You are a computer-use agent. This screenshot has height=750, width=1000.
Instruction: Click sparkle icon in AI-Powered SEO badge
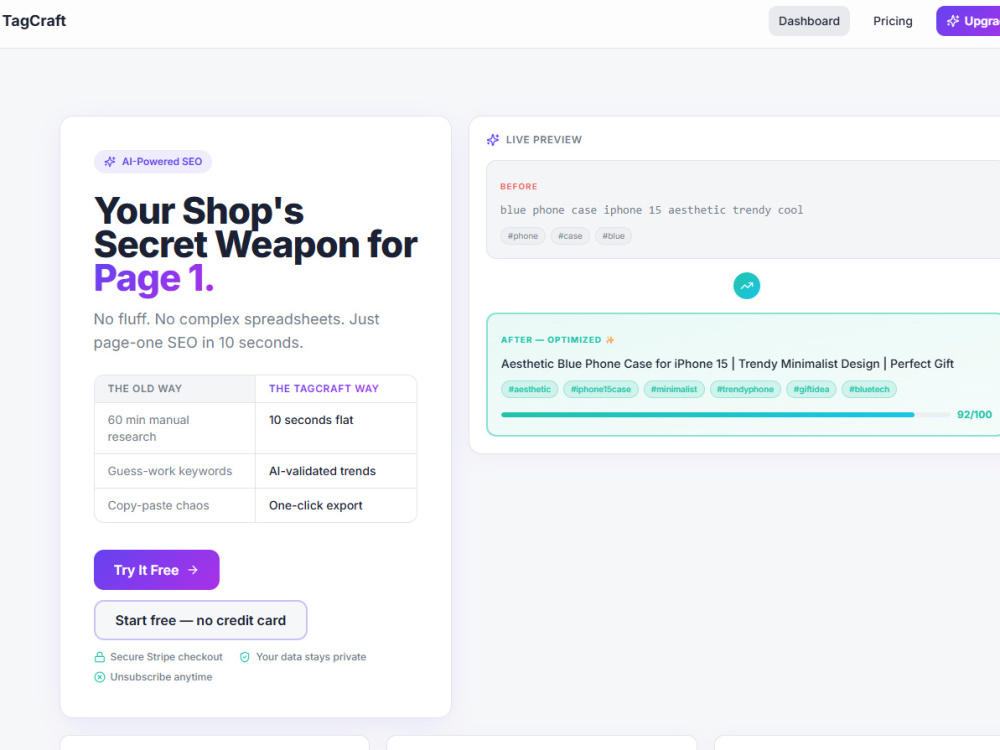[110, 161]
